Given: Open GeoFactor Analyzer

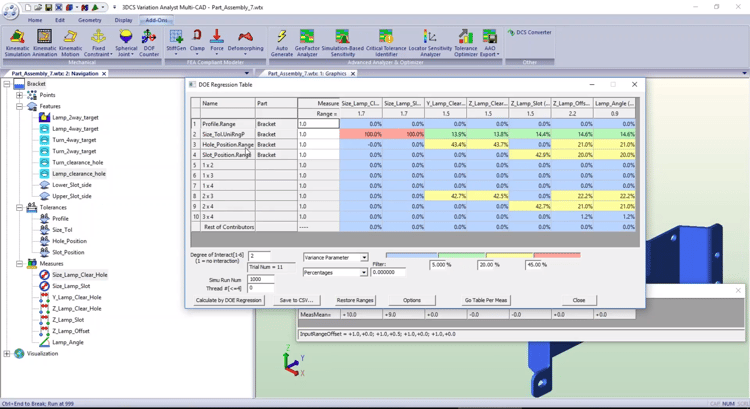Looking at the screenshot, I should (307, 43).
